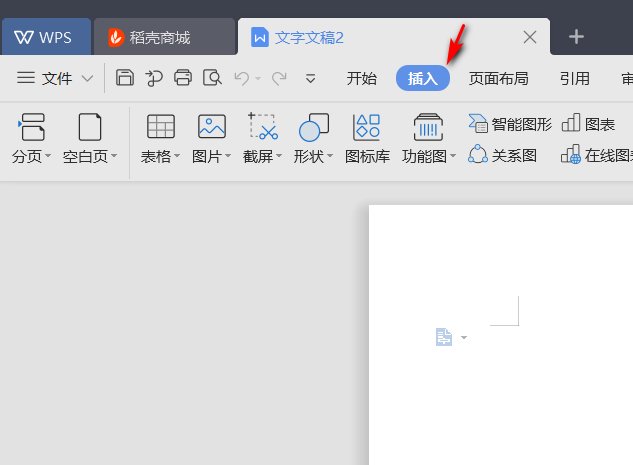Expand the 功能图 dropdown arrow
This screenshot has width=633, height=465.
(x=453, y=155)
